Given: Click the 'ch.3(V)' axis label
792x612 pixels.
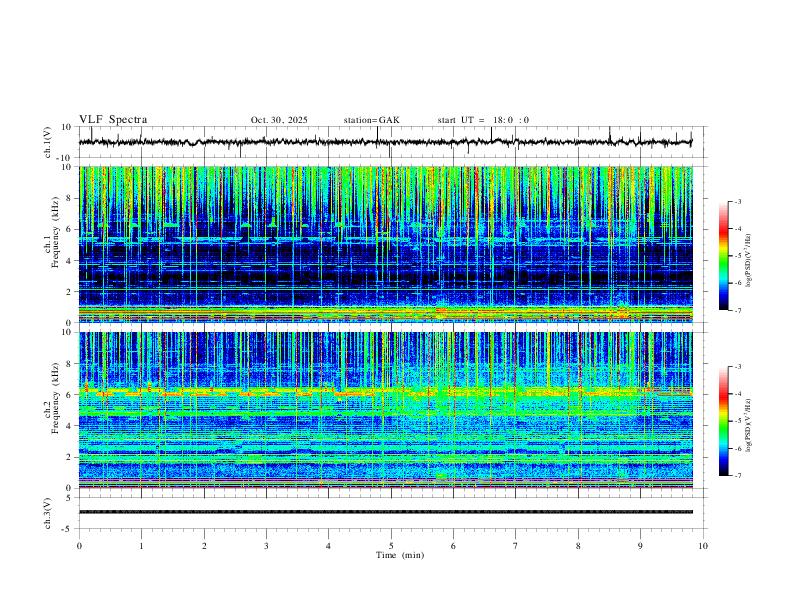Looking at the screenshot, I should (49, 513).
